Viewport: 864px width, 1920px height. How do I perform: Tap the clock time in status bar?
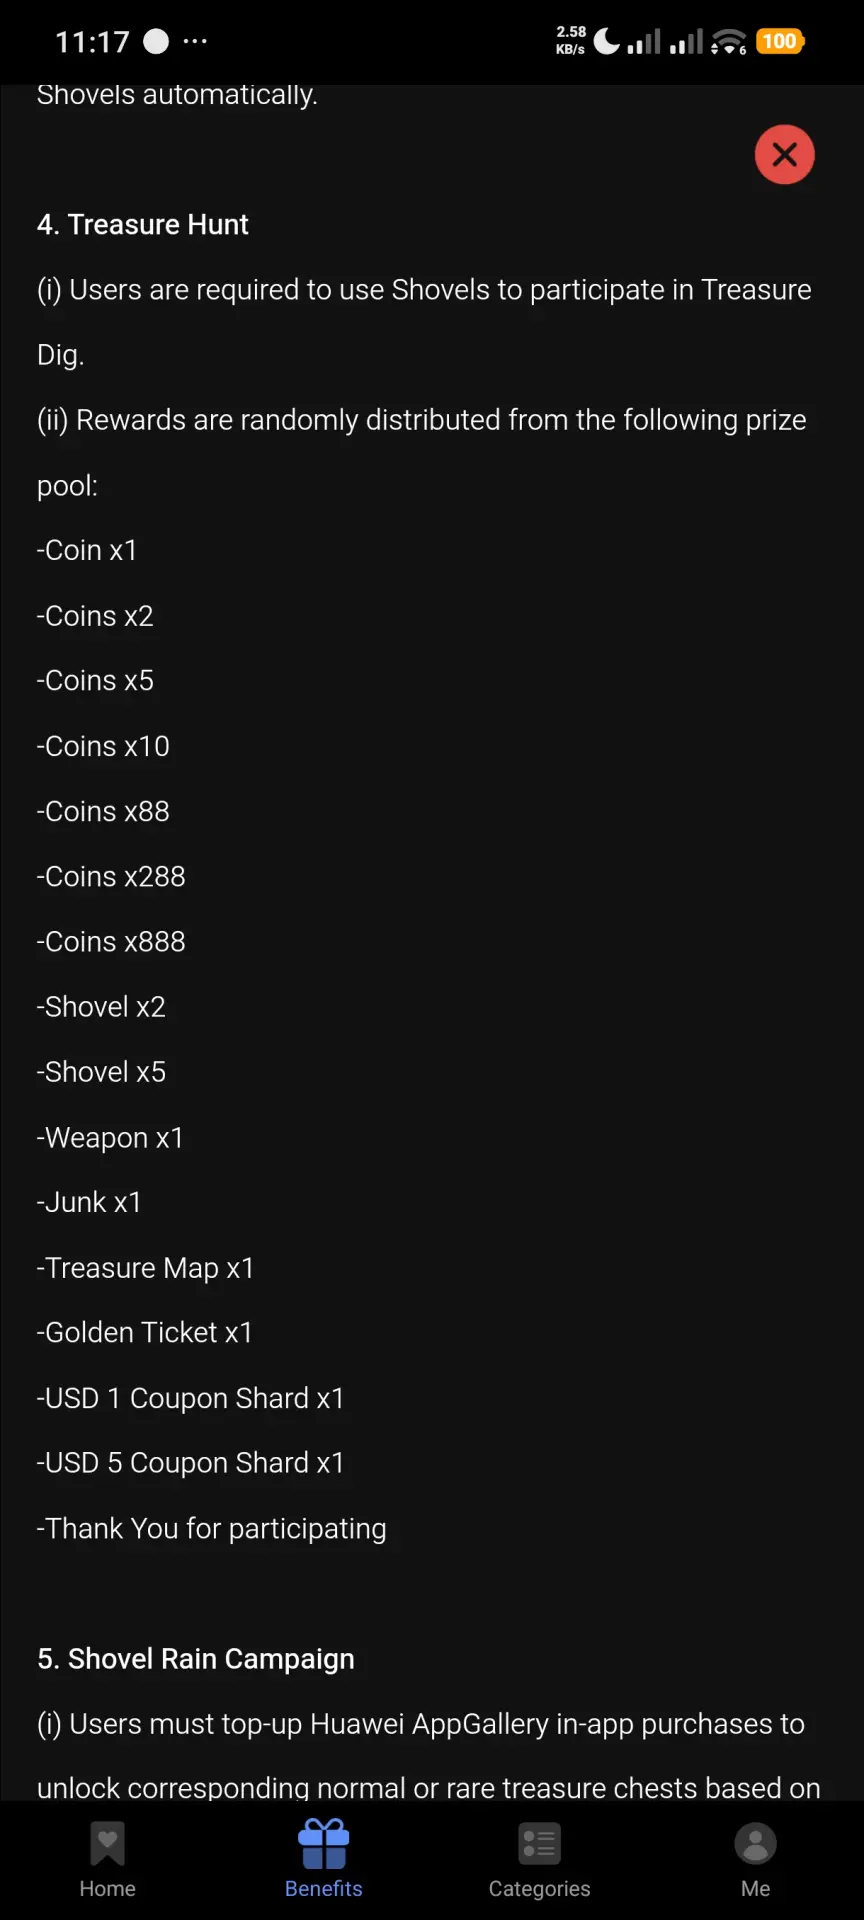click(92, 42)
